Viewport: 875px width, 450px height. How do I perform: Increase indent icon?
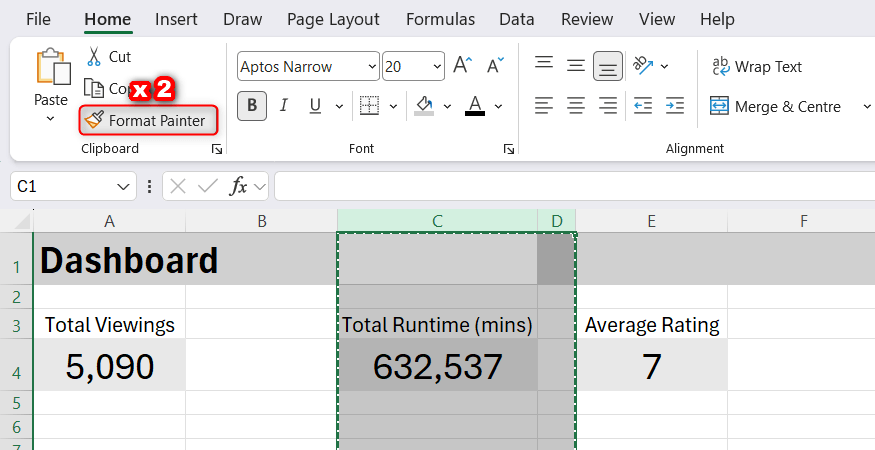tap(675, 106)
